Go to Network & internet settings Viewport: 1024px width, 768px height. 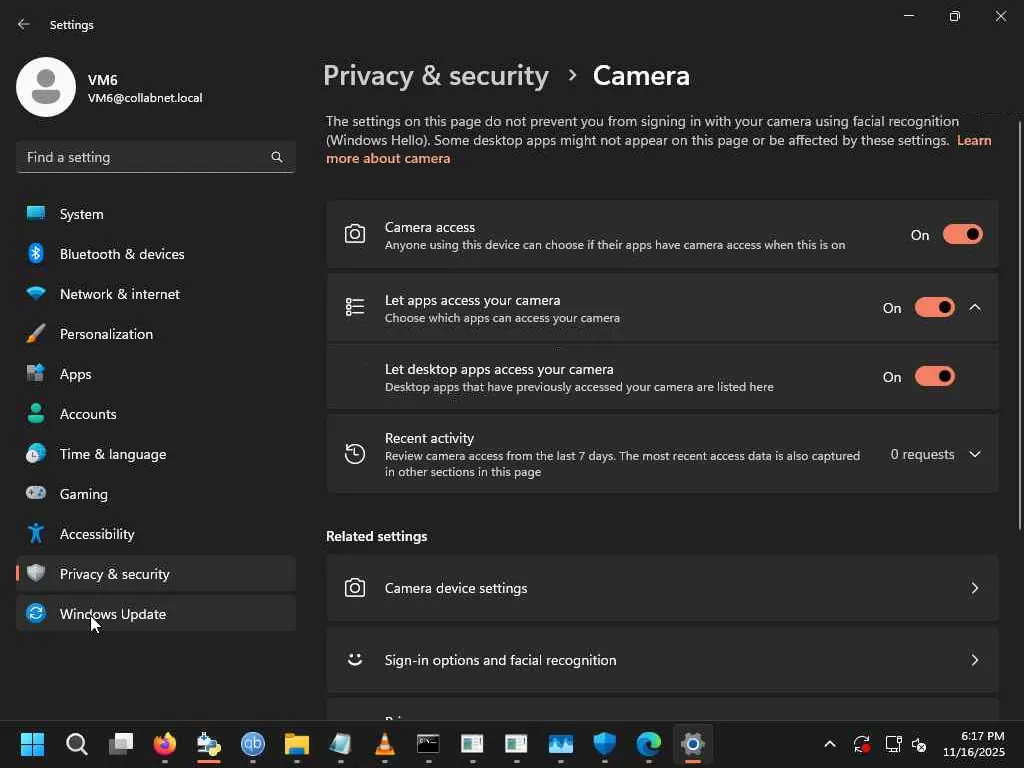120,294
